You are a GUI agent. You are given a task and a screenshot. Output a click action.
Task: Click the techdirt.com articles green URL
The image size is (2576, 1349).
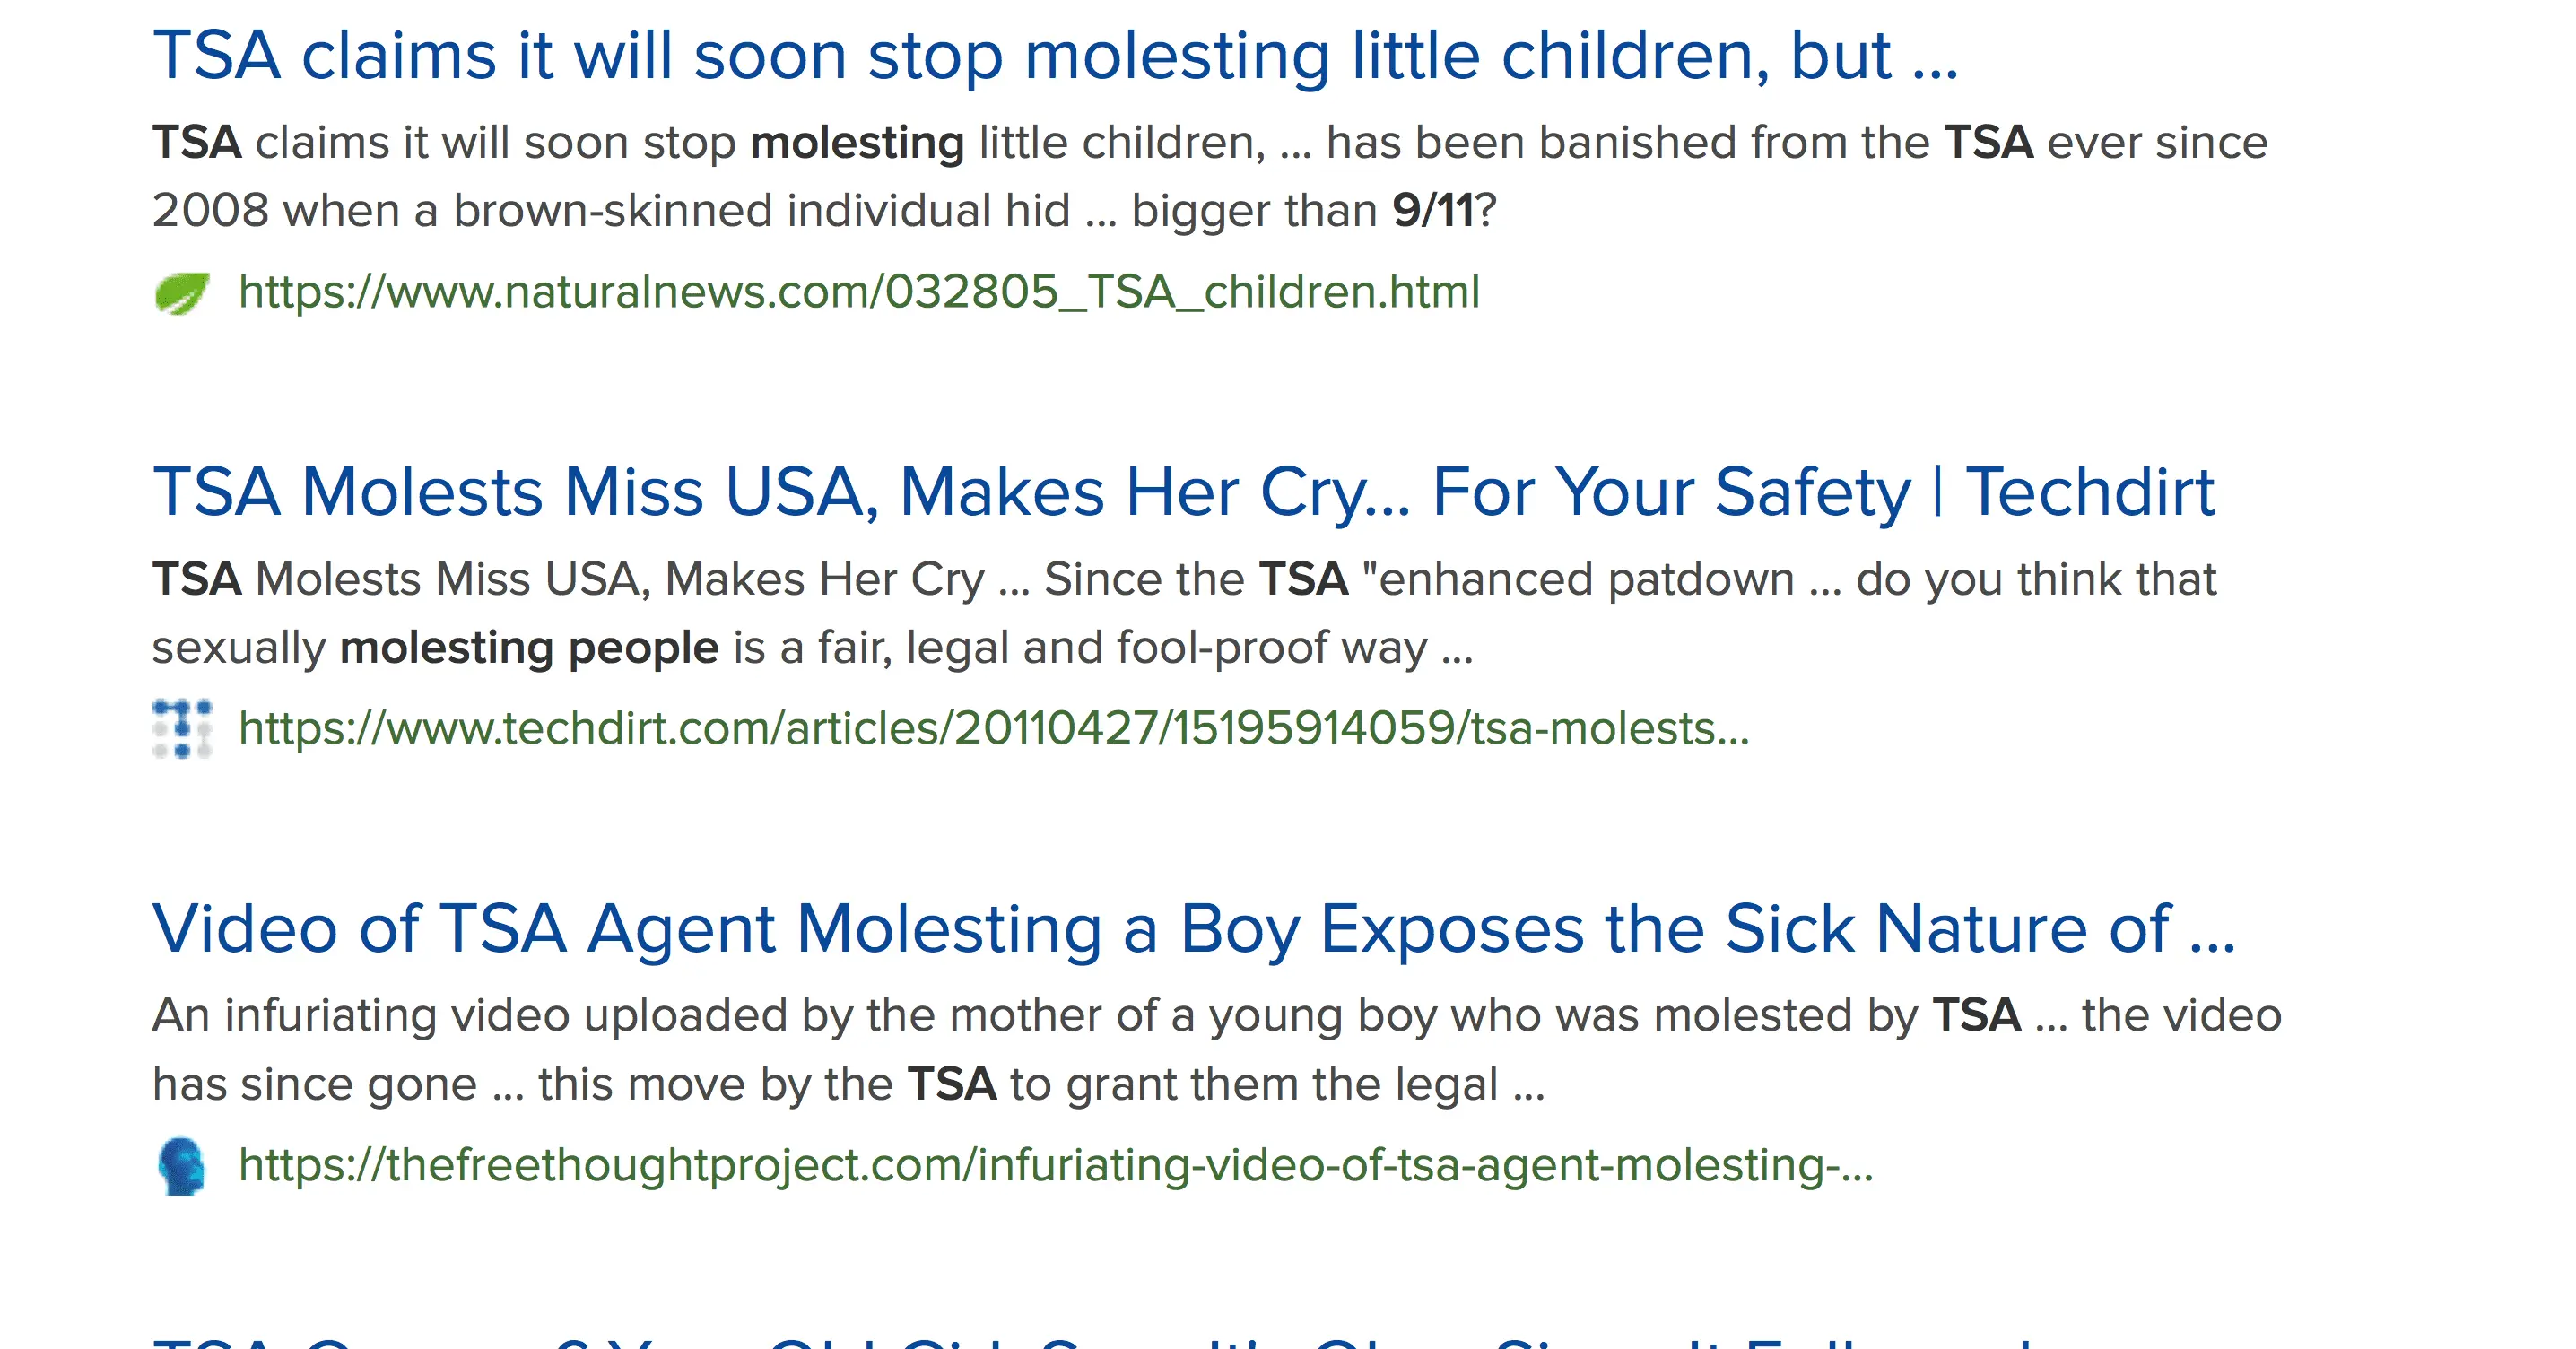[x=993, y=729]
